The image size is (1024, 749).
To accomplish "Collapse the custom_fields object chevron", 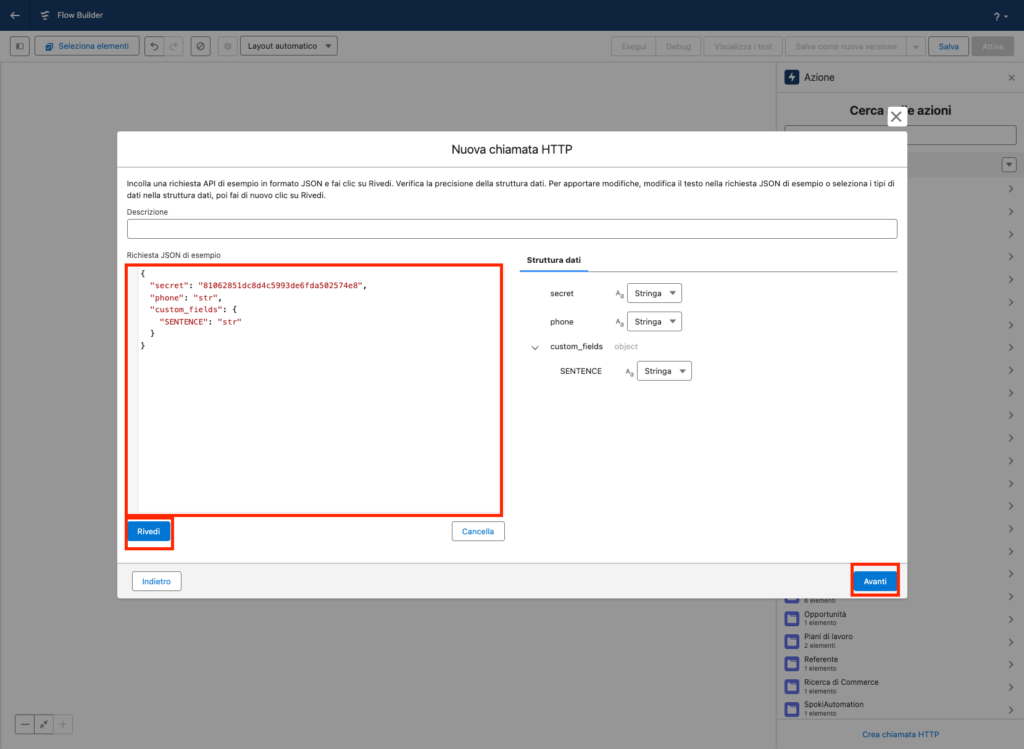I will [535, 347].
